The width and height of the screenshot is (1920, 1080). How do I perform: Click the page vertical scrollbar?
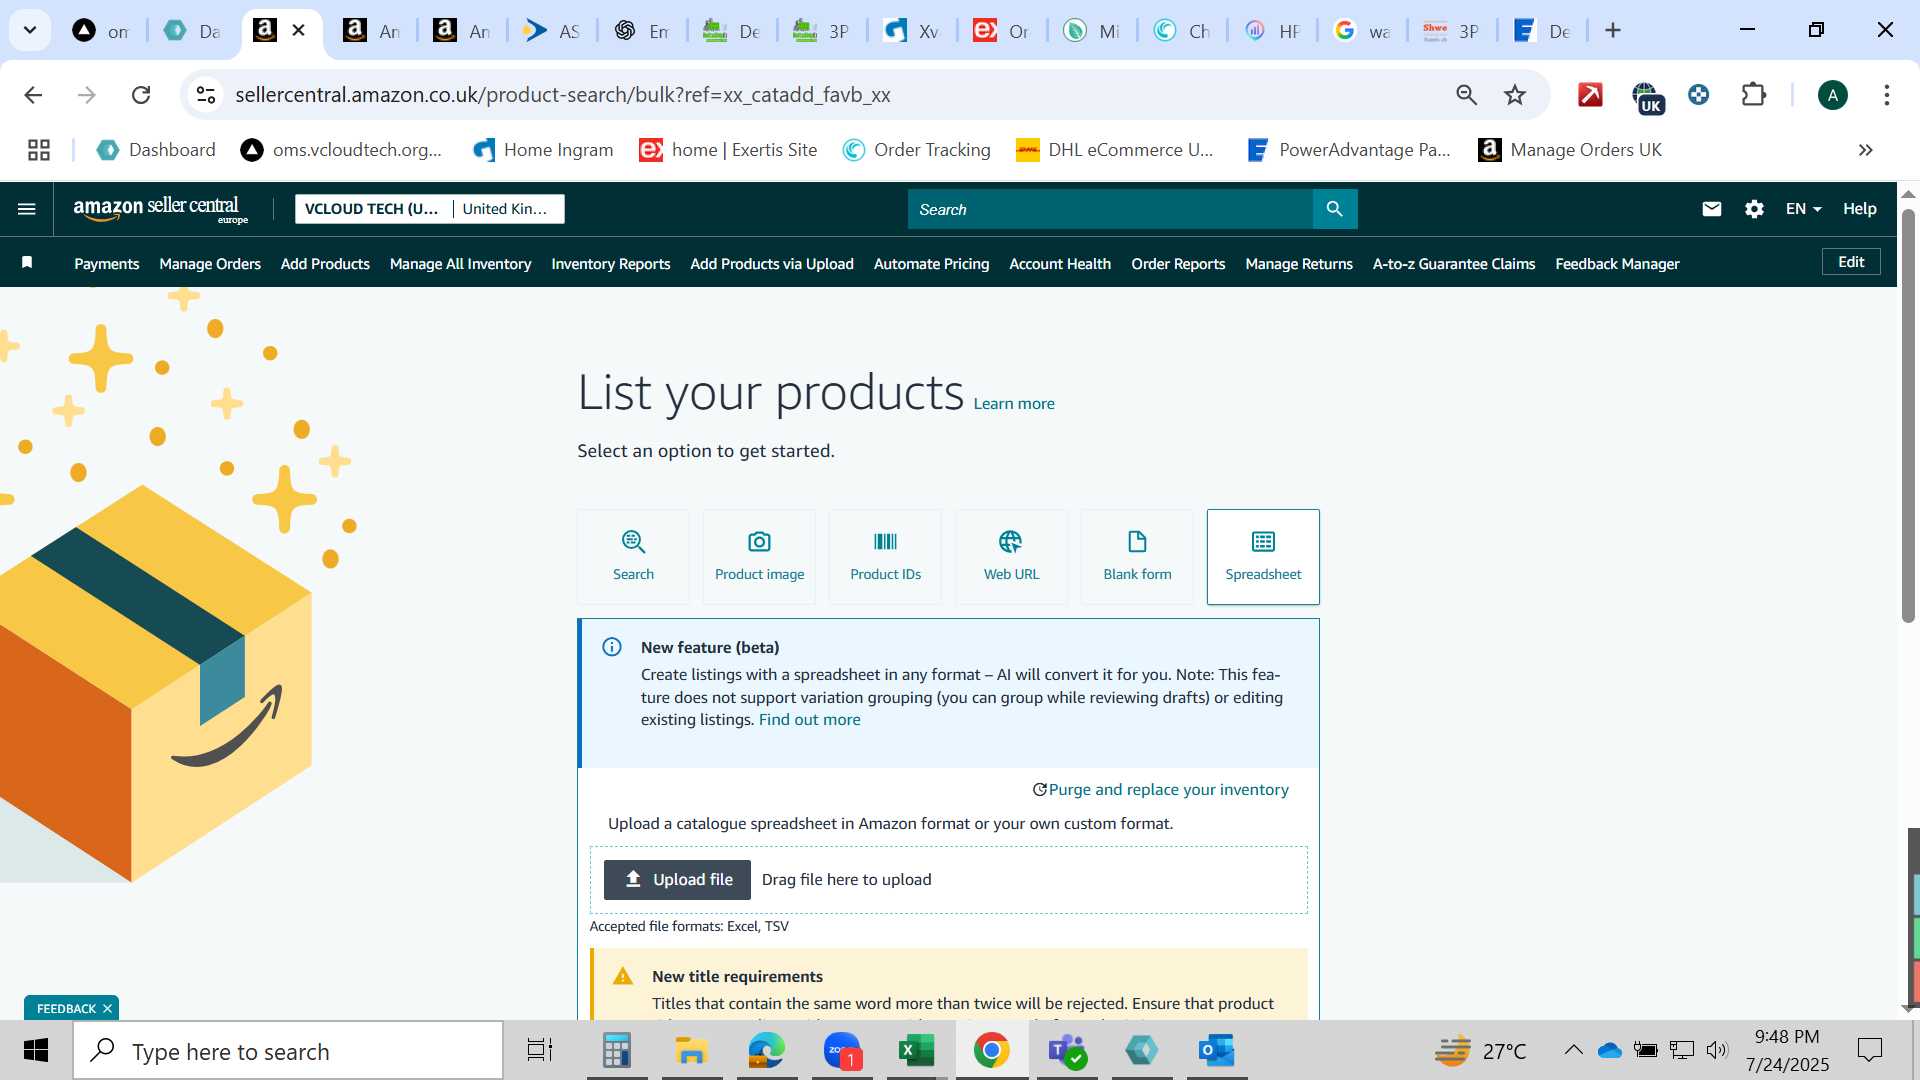(x=1908, y=415)
